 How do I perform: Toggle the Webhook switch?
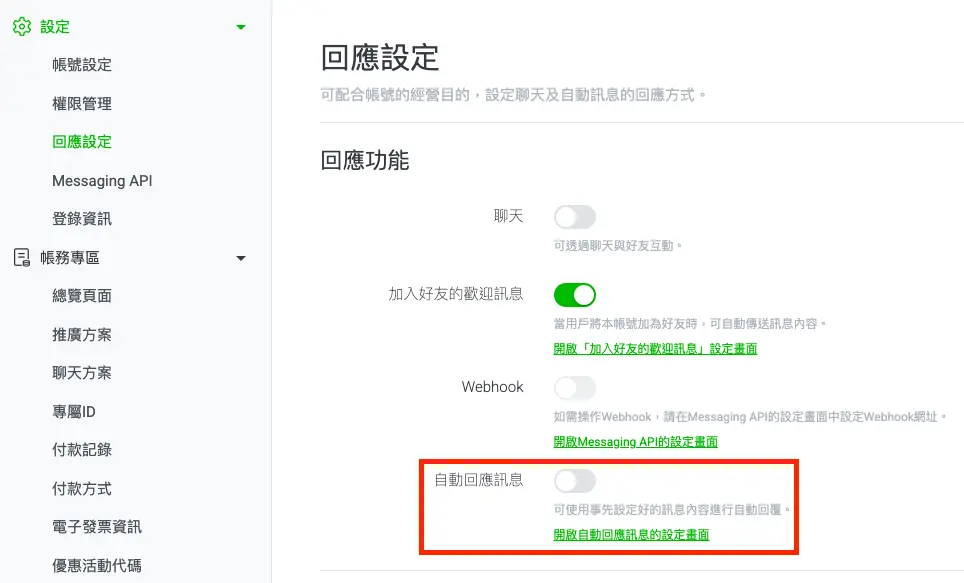pyautogui.click(x=575, y=388)
